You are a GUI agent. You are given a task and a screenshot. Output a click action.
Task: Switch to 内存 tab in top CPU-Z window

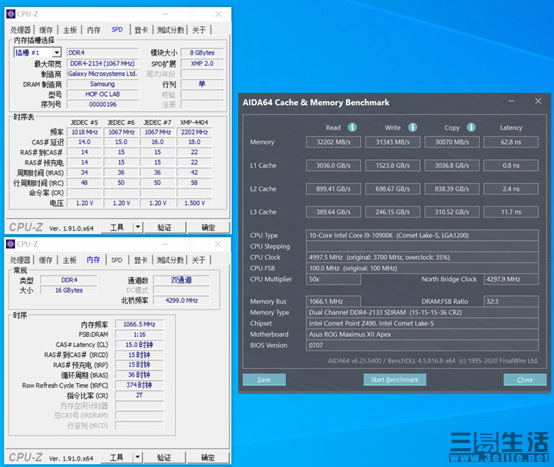[x=94, y=30]
